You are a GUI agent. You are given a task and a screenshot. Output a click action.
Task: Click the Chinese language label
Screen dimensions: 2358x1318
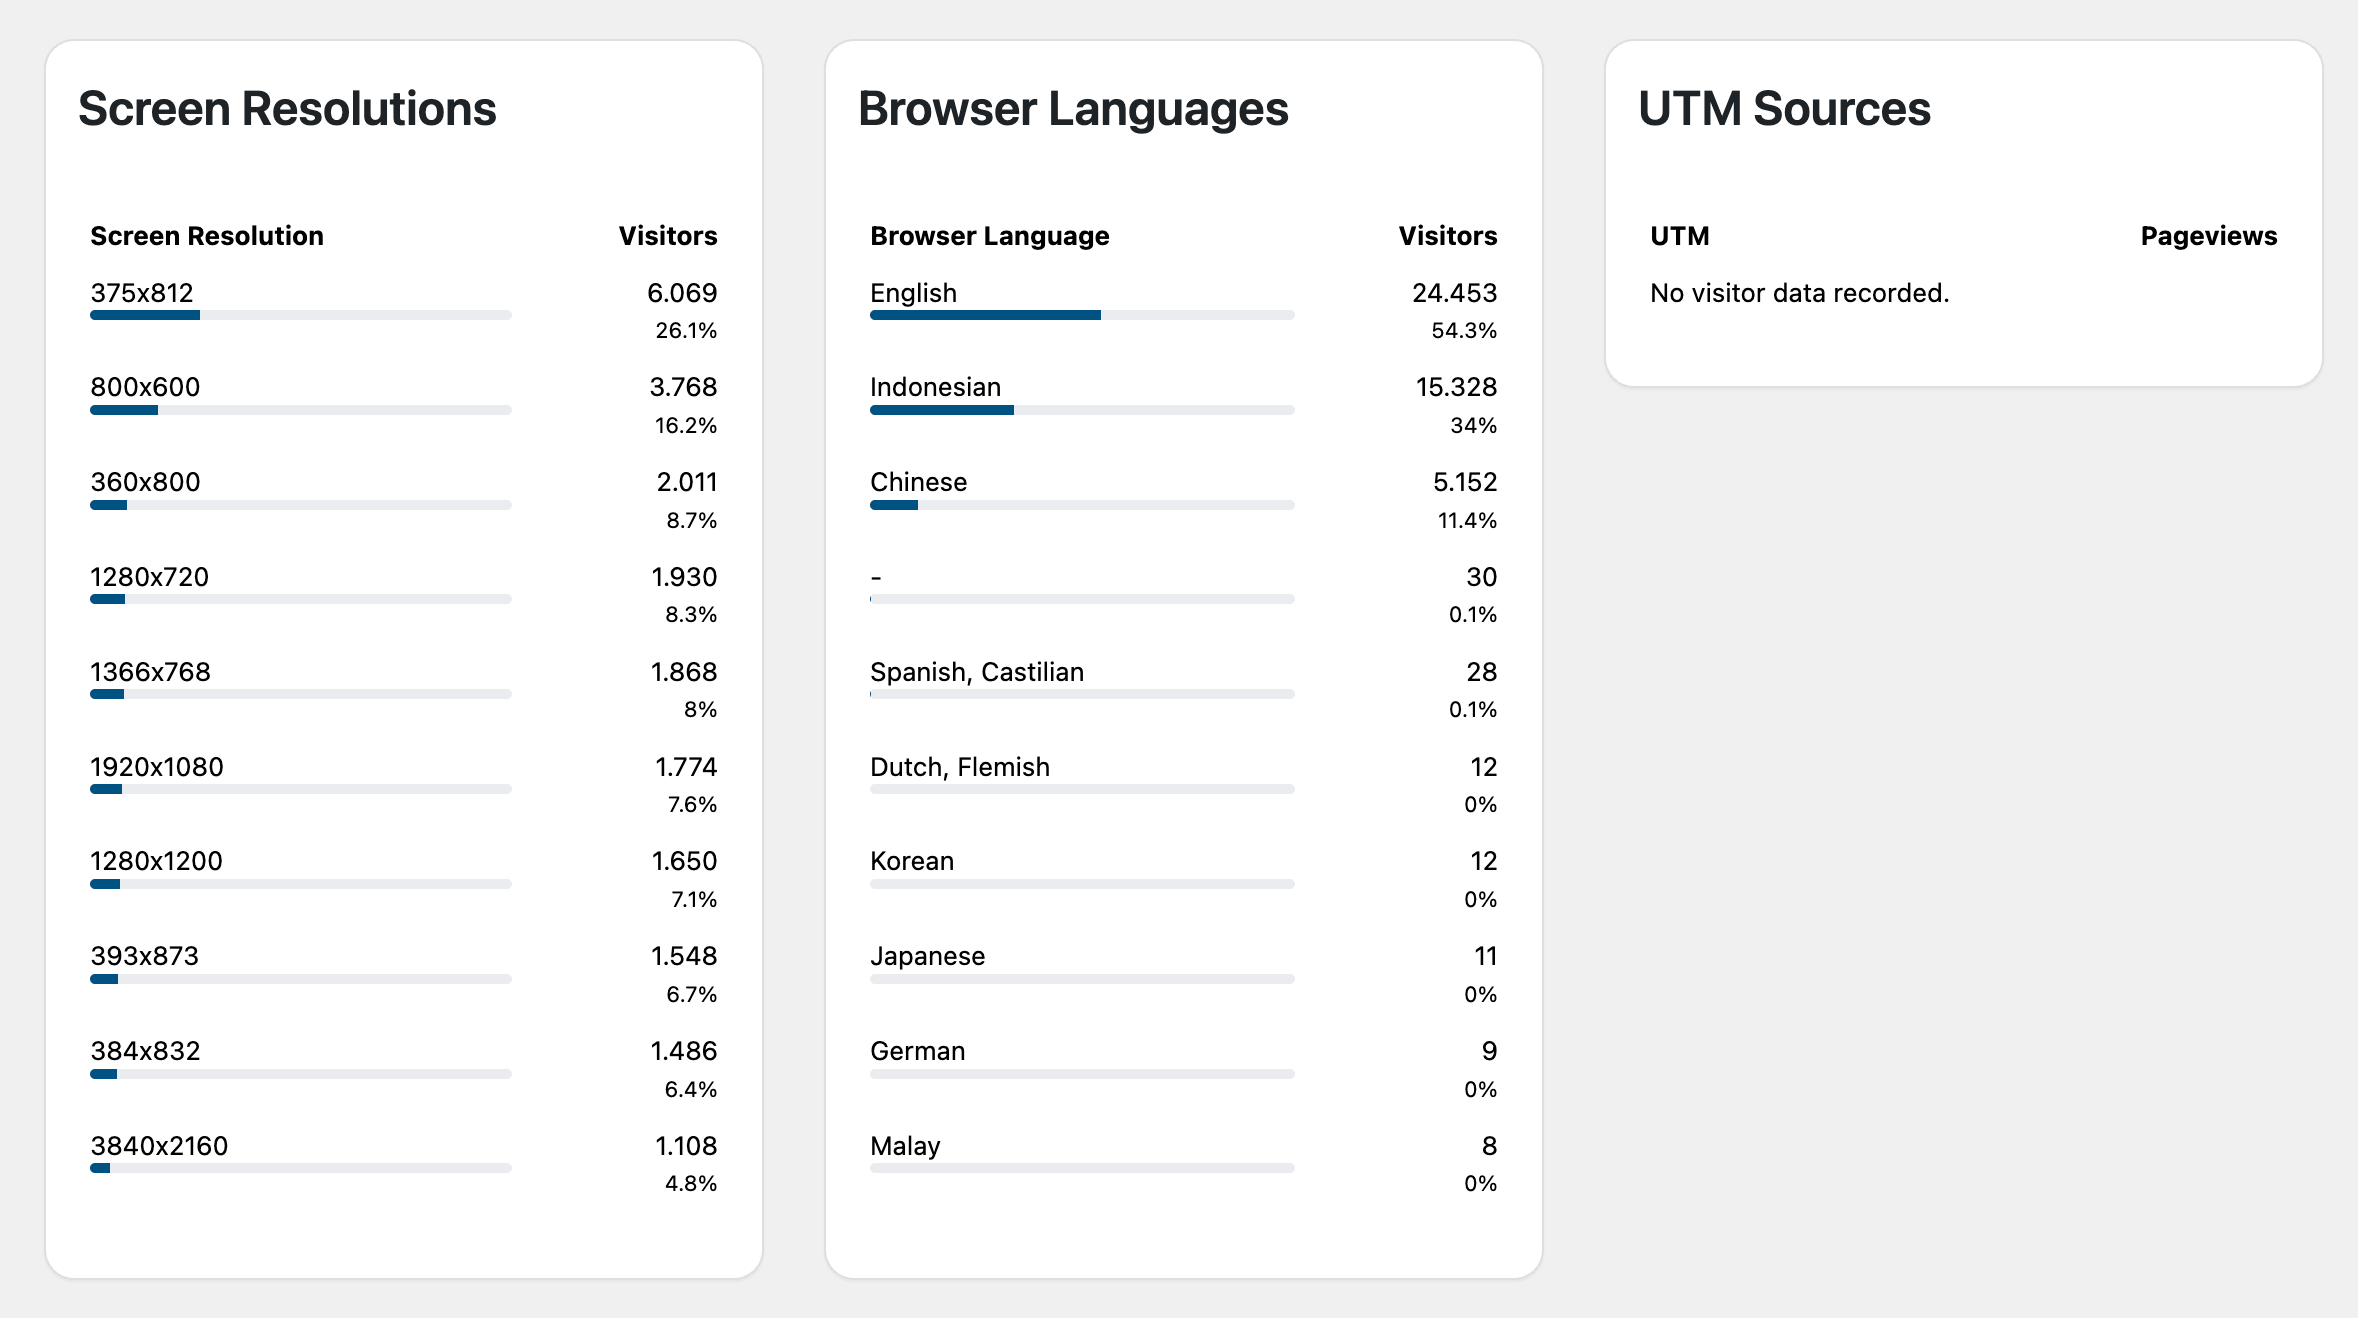tap(918, 482)
